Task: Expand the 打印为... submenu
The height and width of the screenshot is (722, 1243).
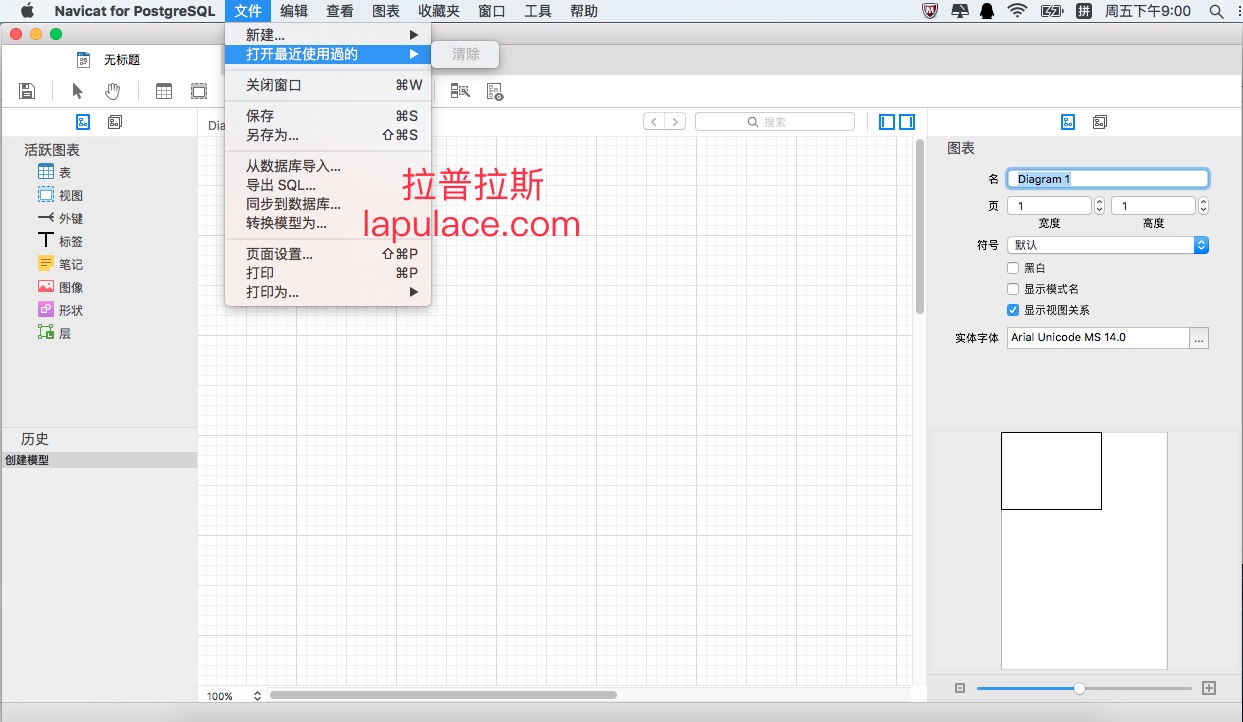Action: coord(328,292)
